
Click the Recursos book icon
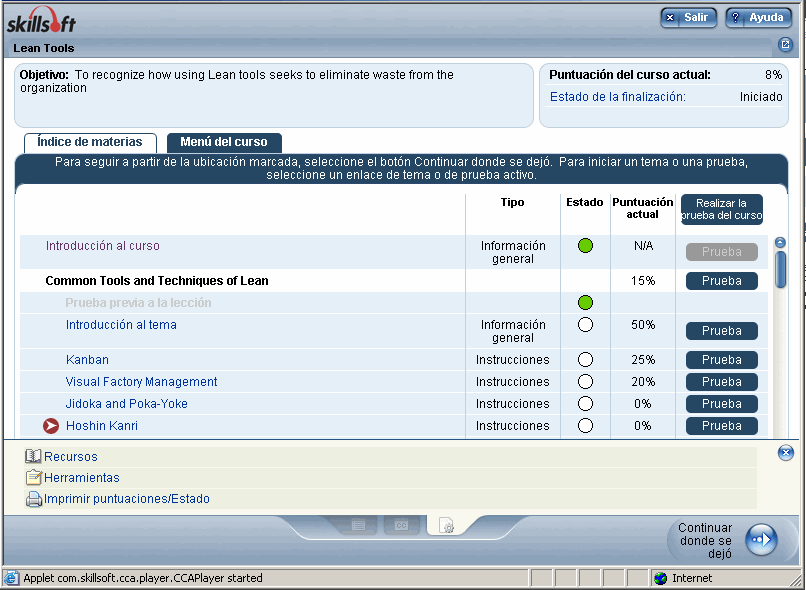click(x=33, y=456)
